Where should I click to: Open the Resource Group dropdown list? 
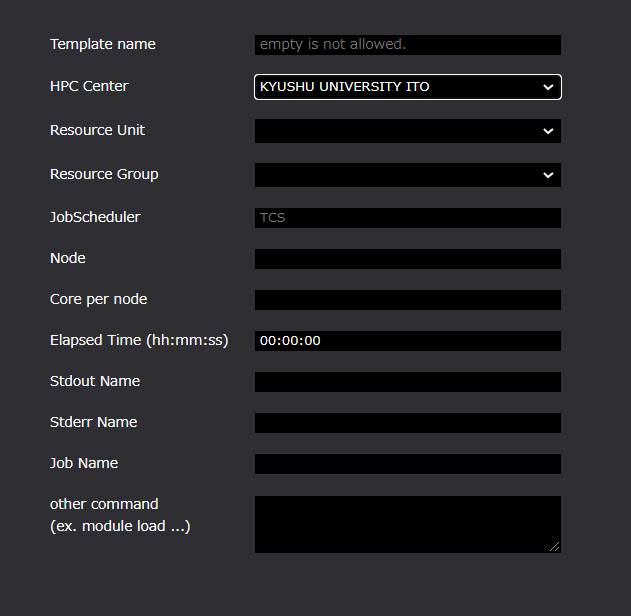point(407,175)
